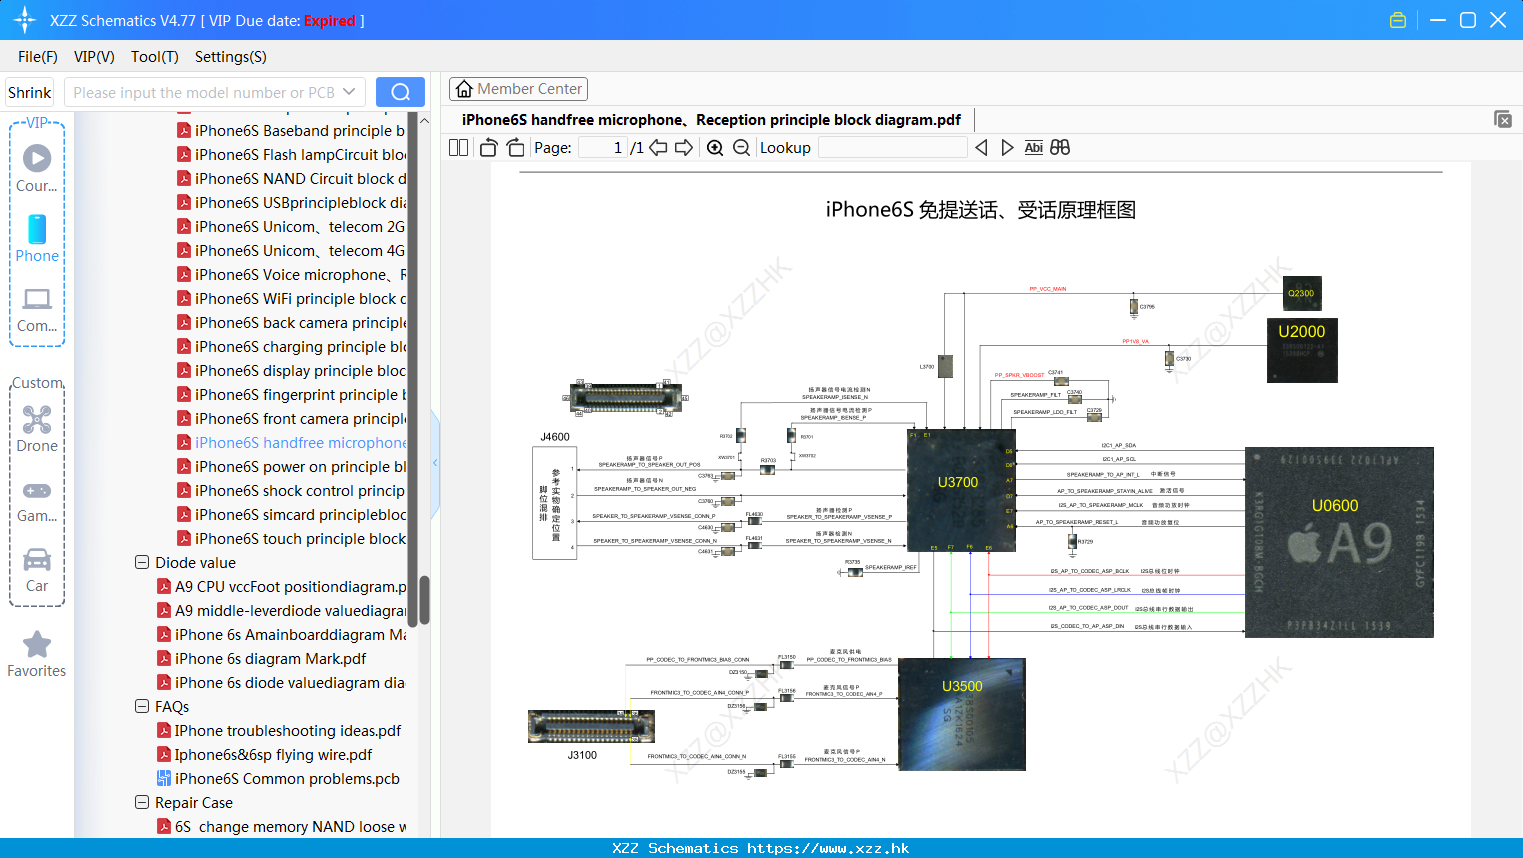Screen dimensions: 1523x858
Task: Open iPhone6S NAND Circuit block file
Action: [291, 178]
